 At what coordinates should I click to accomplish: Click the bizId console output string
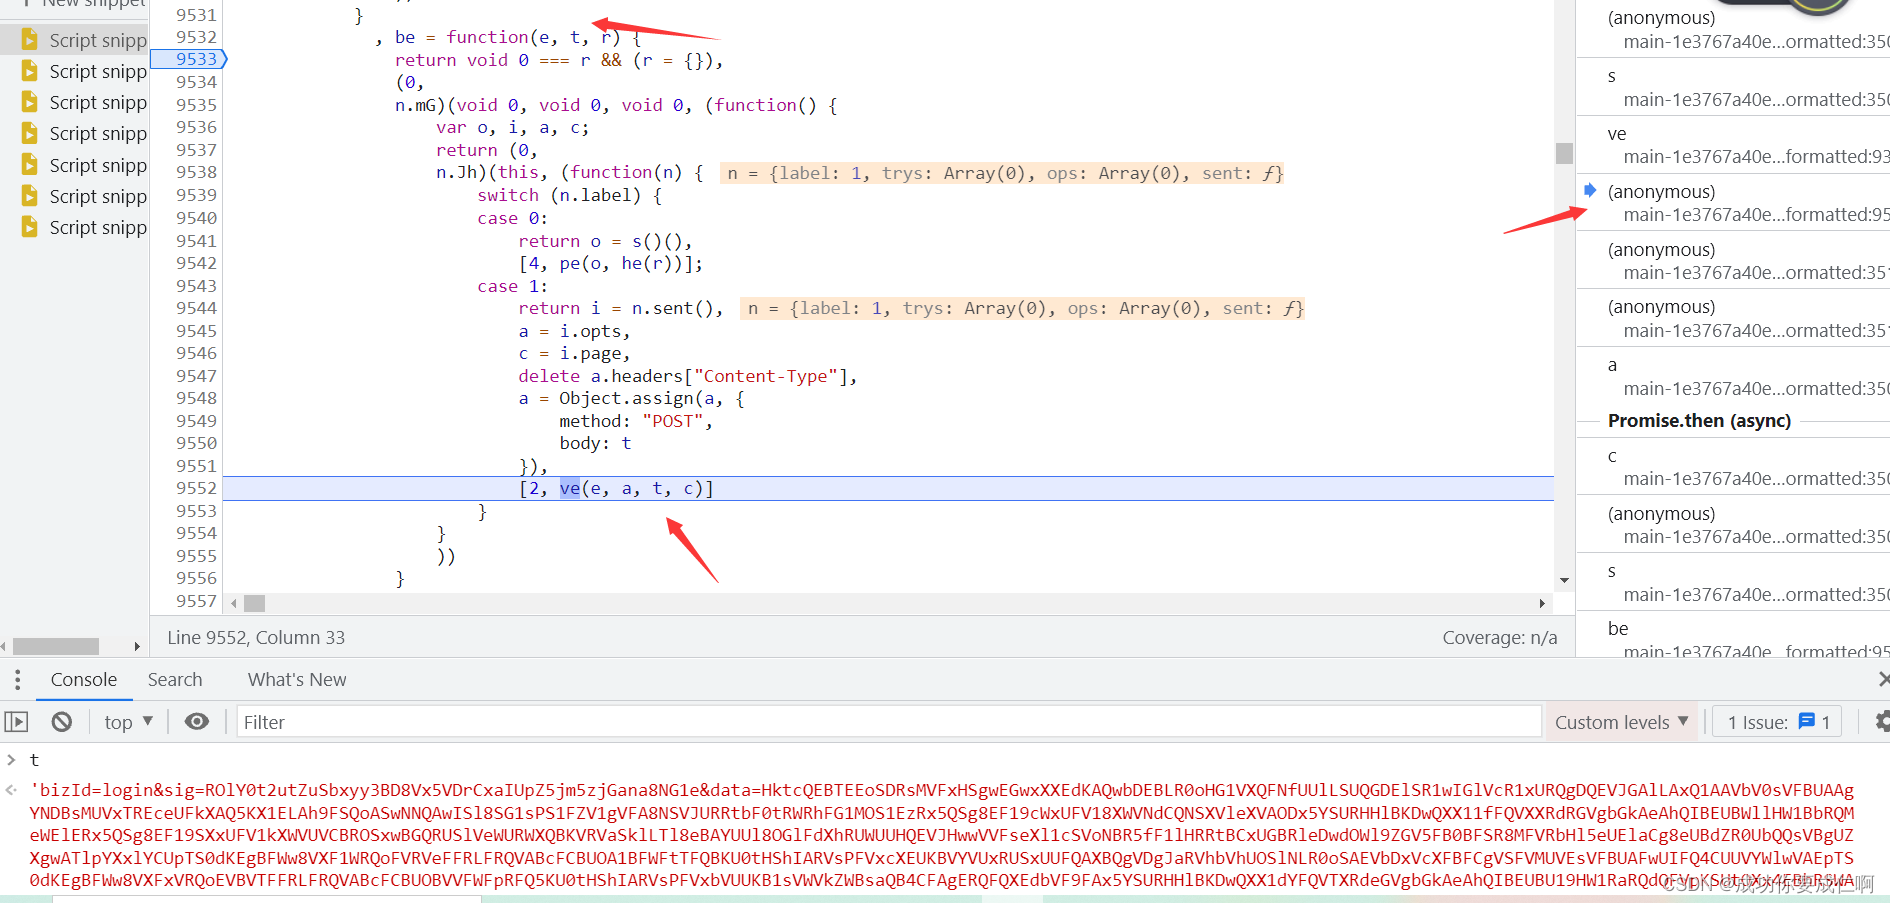(941, 835)
